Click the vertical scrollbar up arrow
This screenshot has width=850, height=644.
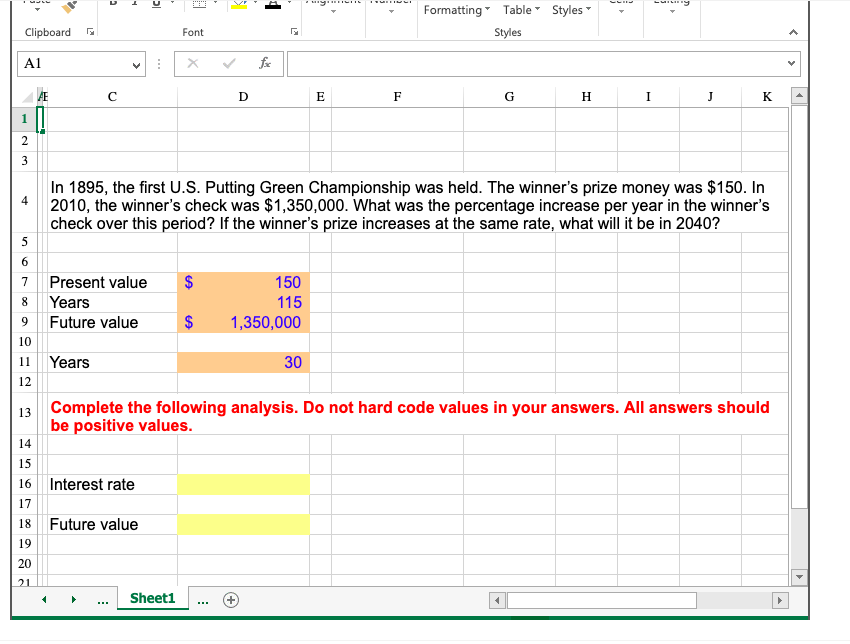click(x=799, y=96)
